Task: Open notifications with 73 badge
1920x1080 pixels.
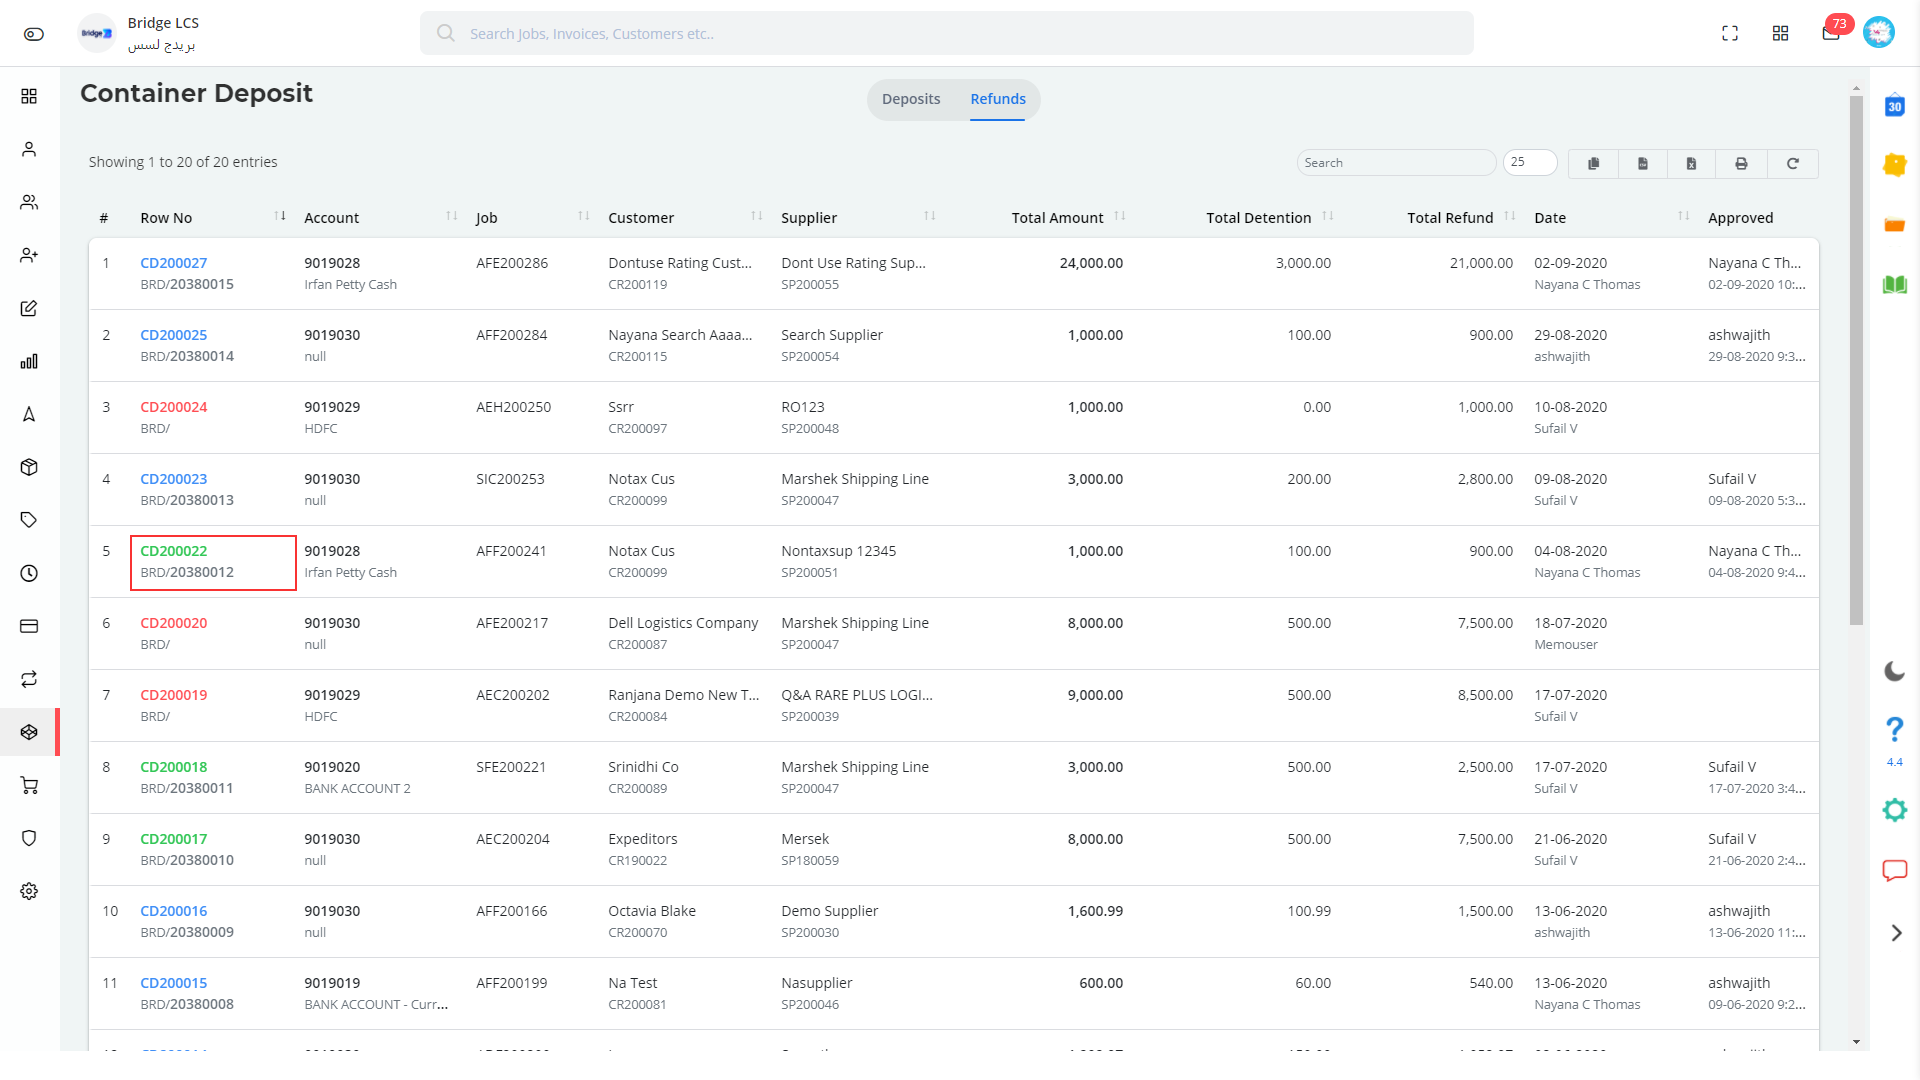Action: 1833,31
